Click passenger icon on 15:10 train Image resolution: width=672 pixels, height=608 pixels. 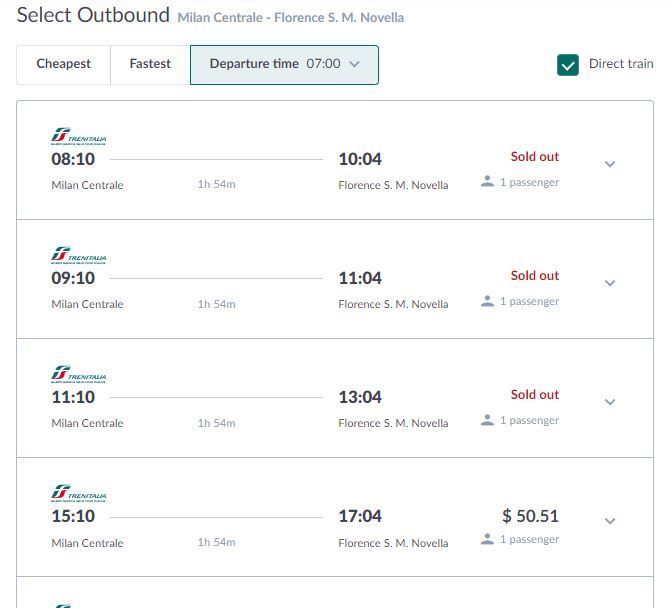point(487,539)
